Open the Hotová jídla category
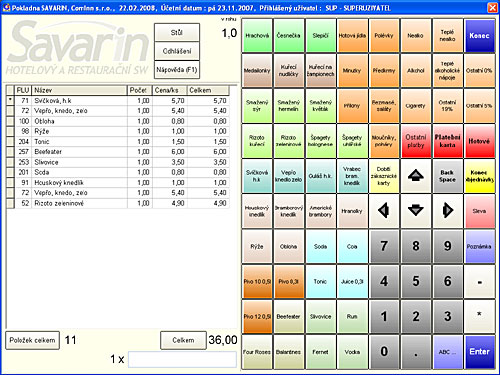This screenshot has height=375, width=500. pyautogui.click(x=352, y=35)
